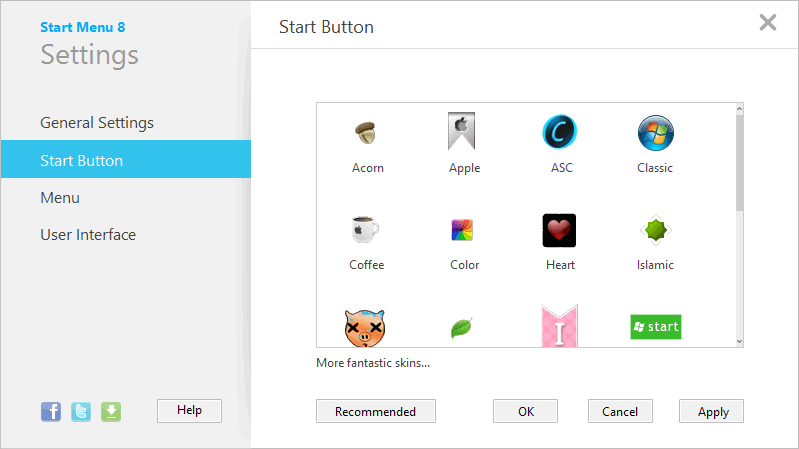This screenshot has height=449, width=799.
Task: Click the Help button
Action: (x=190, y=411)
